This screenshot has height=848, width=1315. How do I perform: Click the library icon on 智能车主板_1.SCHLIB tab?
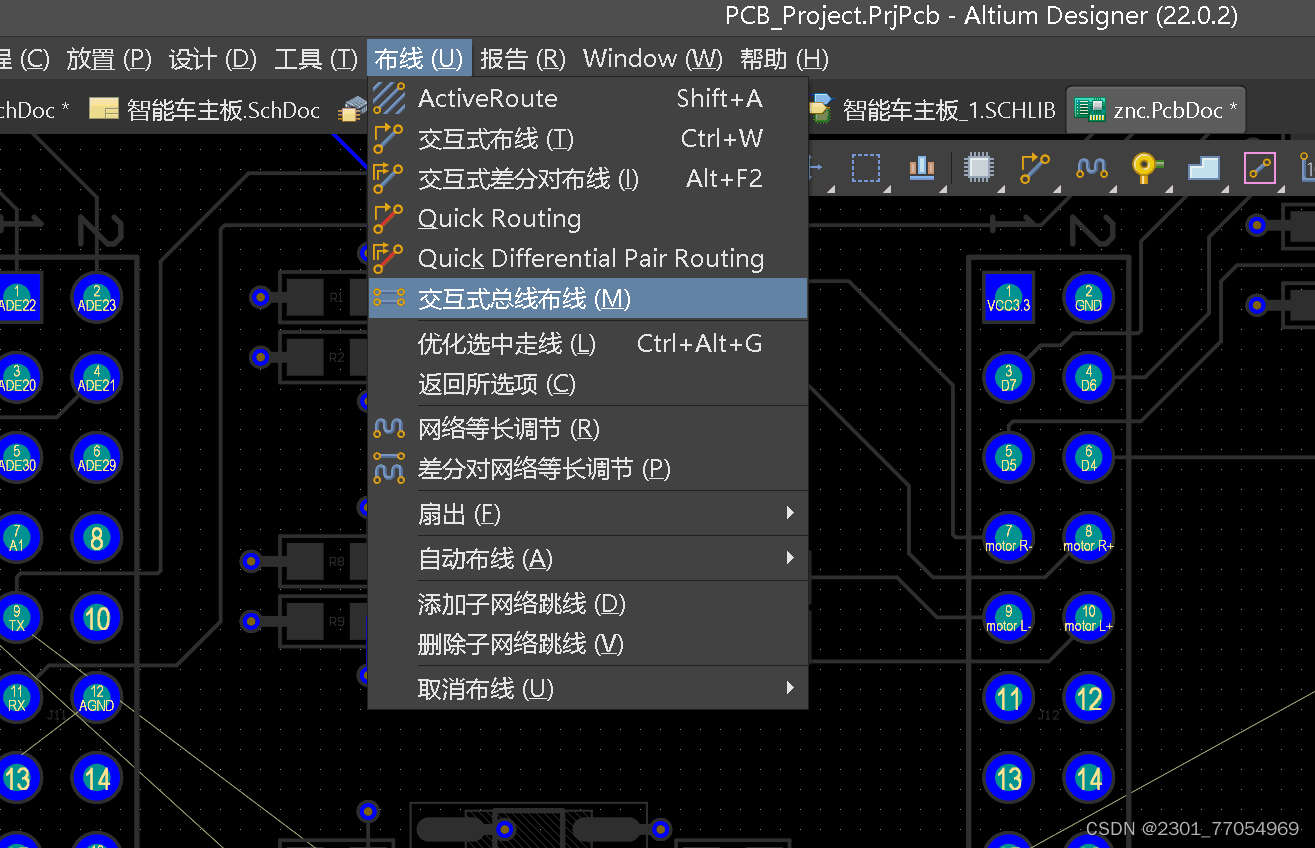pyautogui.click(x=820, y=110)
